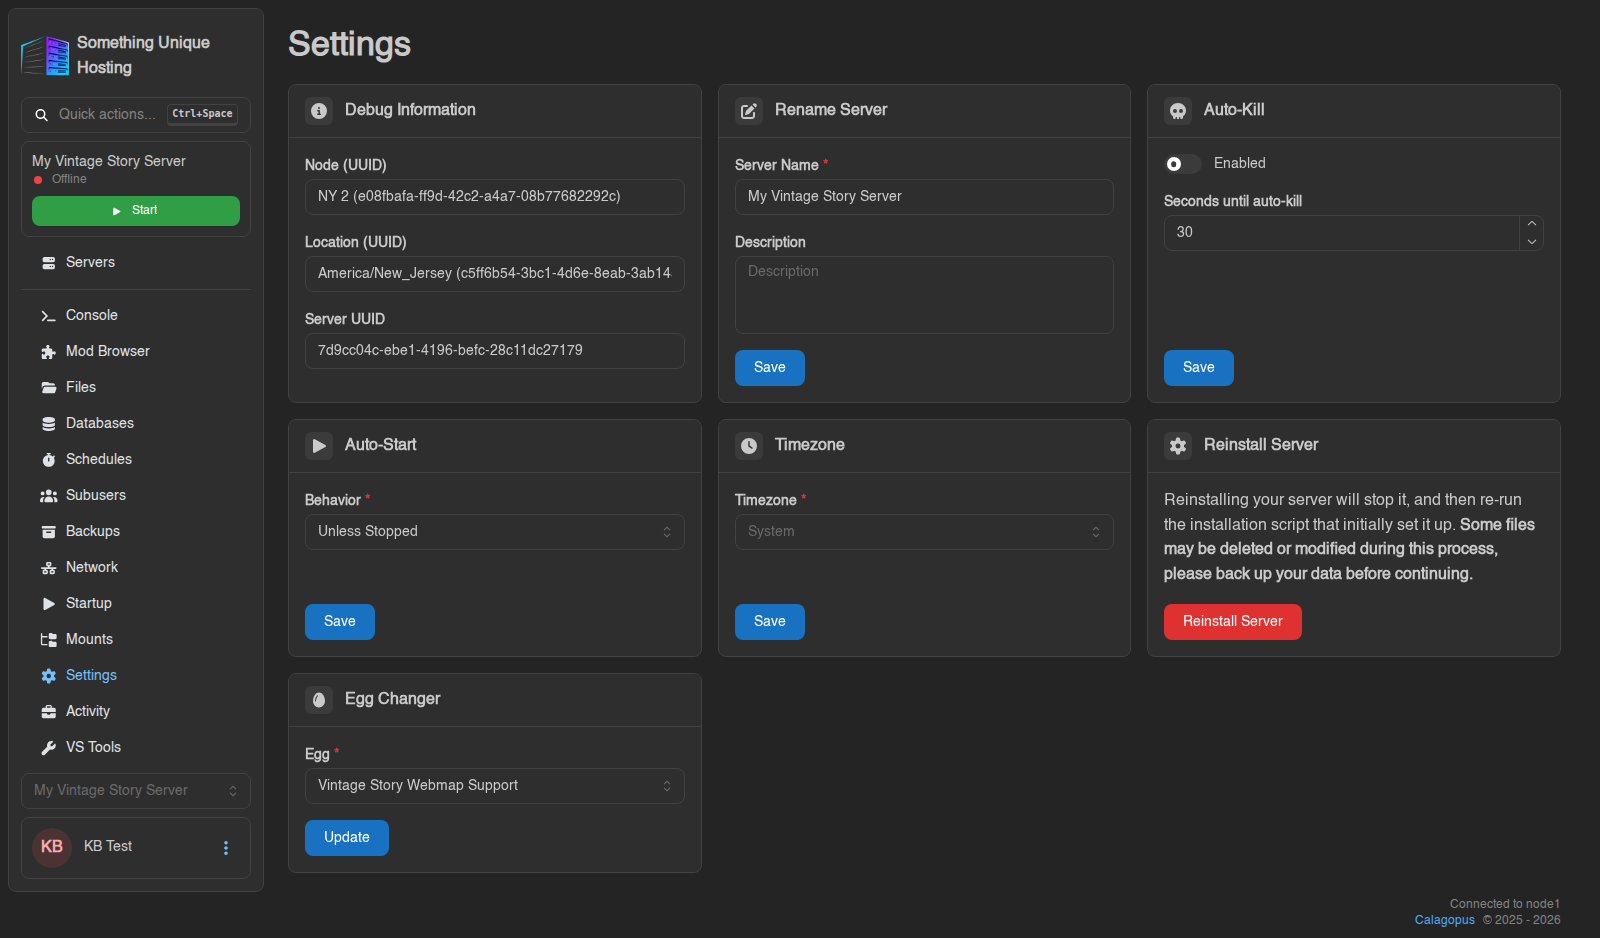Toggle the Auto-Kill Enabled switch
This screenshot has height=938, width=1600.
point(1183,164)
